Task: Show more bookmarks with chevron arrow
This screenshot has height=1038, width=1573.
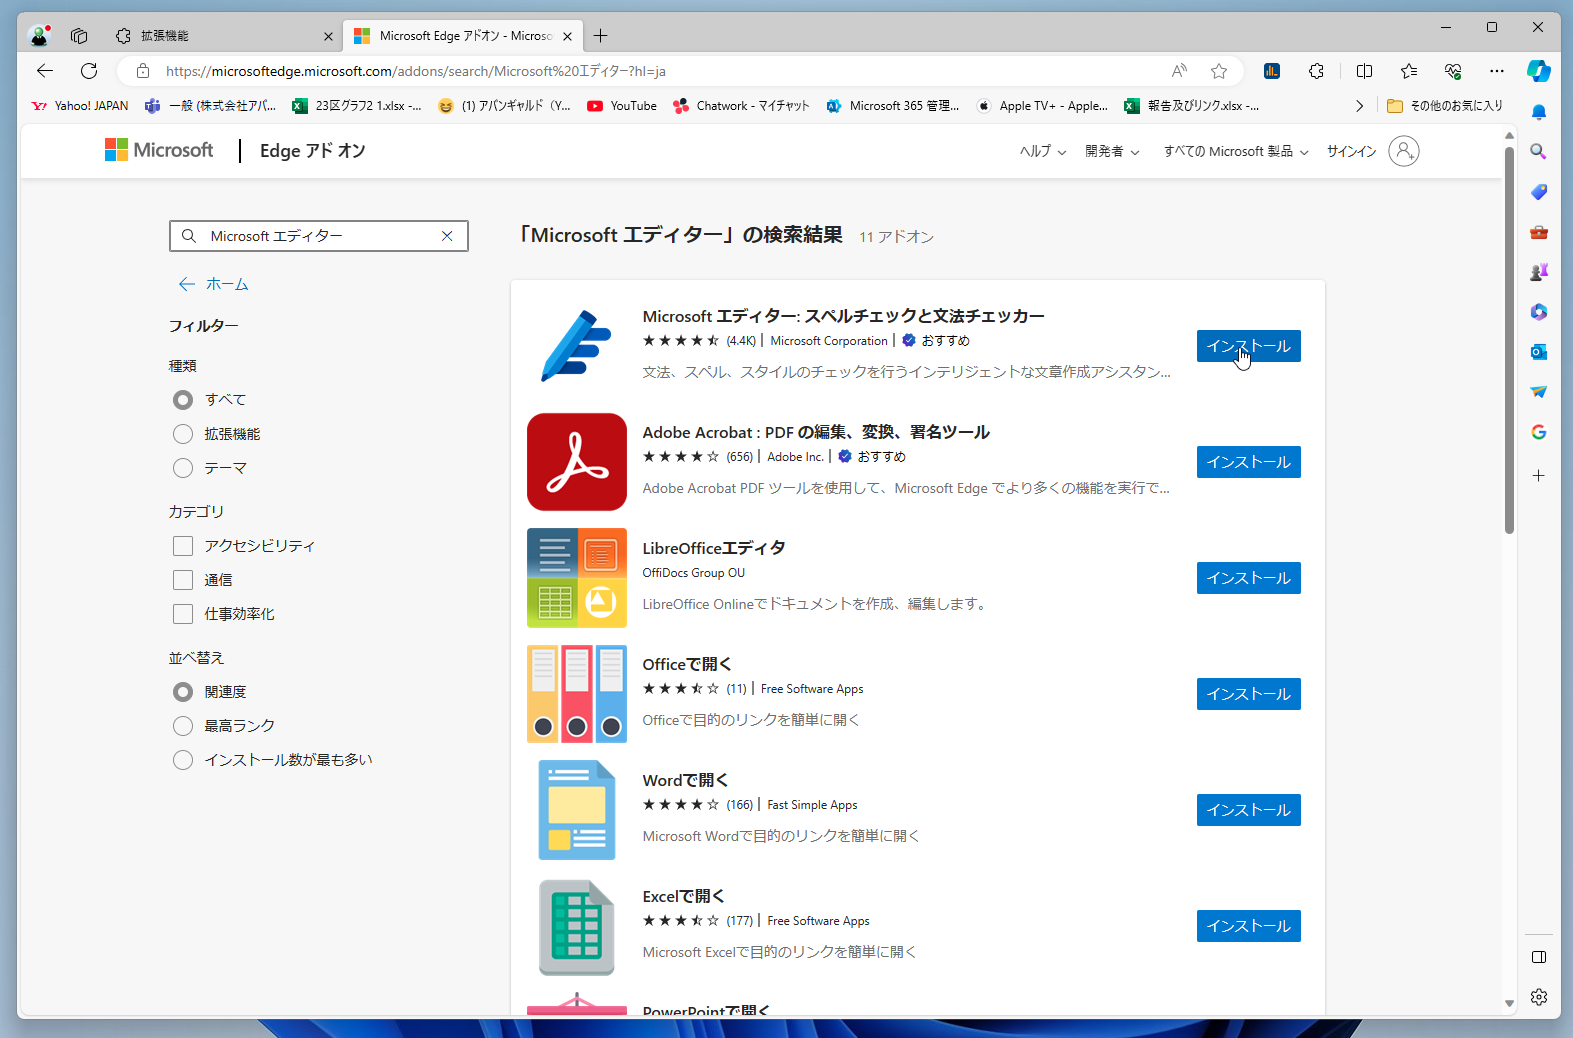Action: click(1359, 106)
